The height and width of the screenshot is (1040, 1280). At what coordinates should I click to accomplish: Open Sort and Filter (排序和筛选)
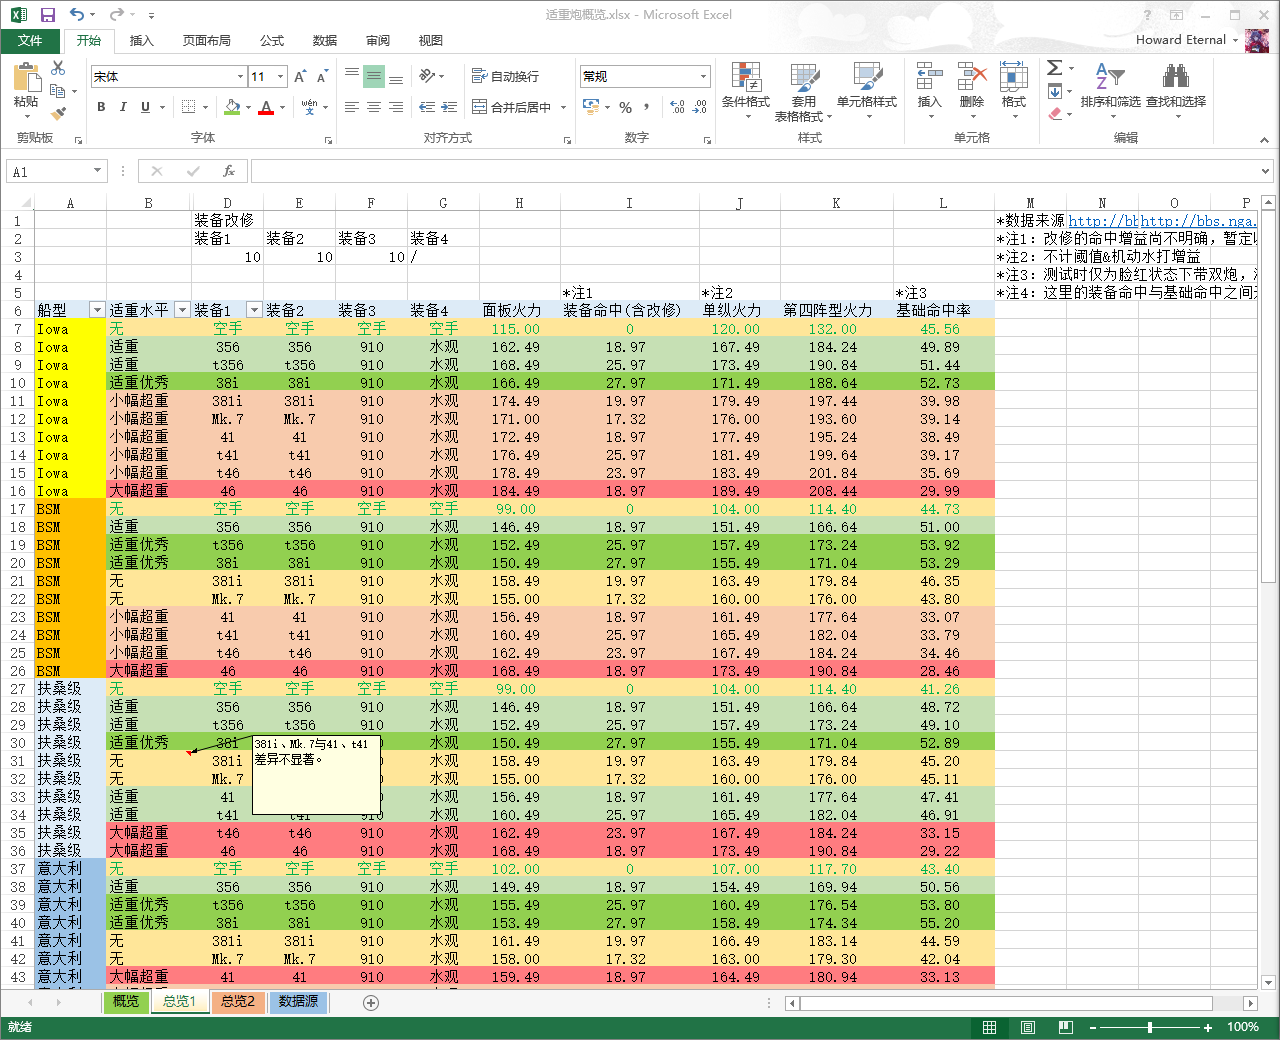coord(1110,90)
